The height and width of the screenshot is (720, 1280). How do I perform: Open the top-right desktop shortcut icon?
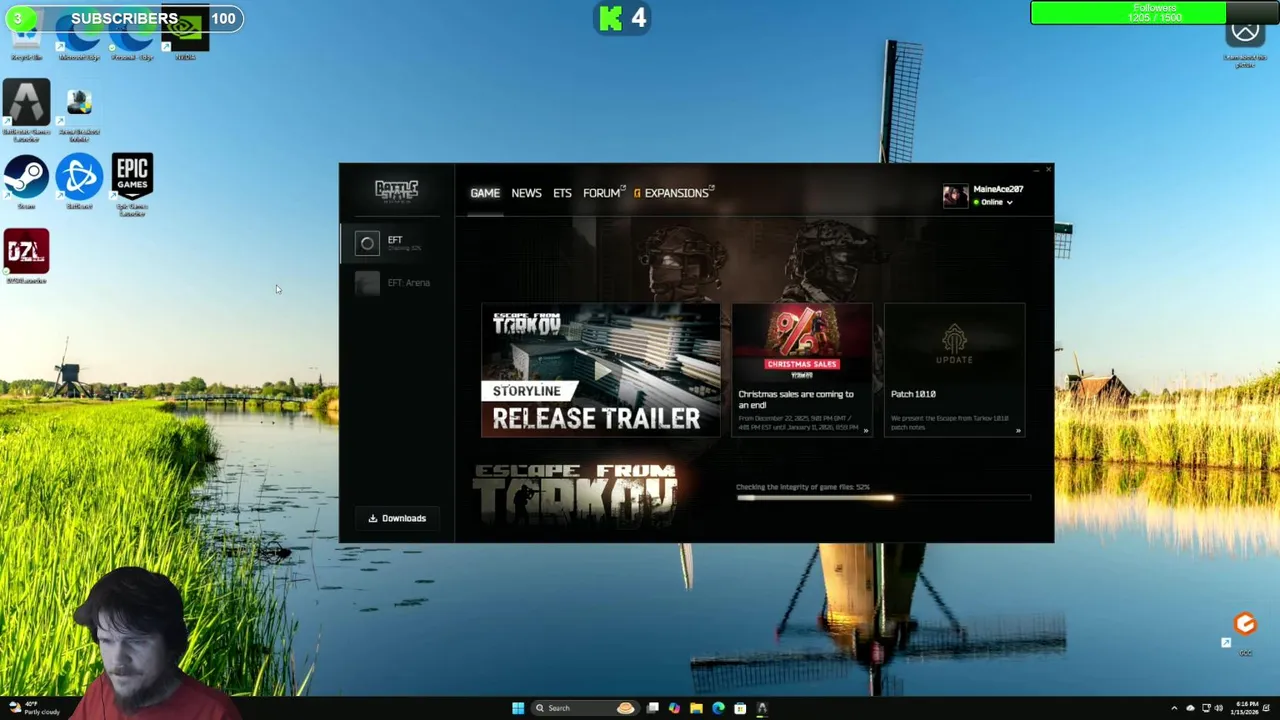[1245, 40]
